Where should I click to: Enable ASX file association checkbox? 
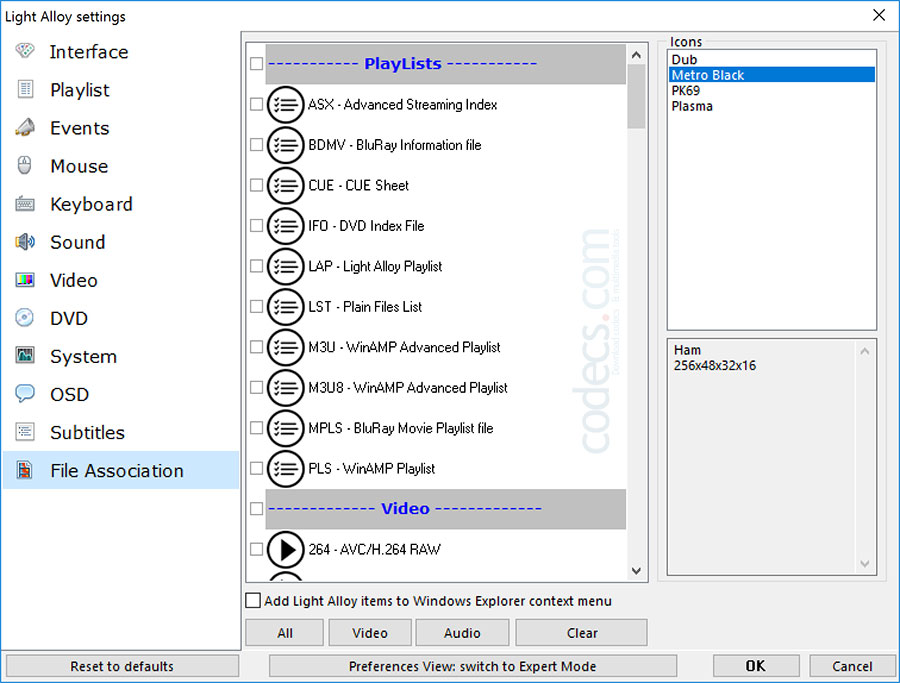pos(257,104)
